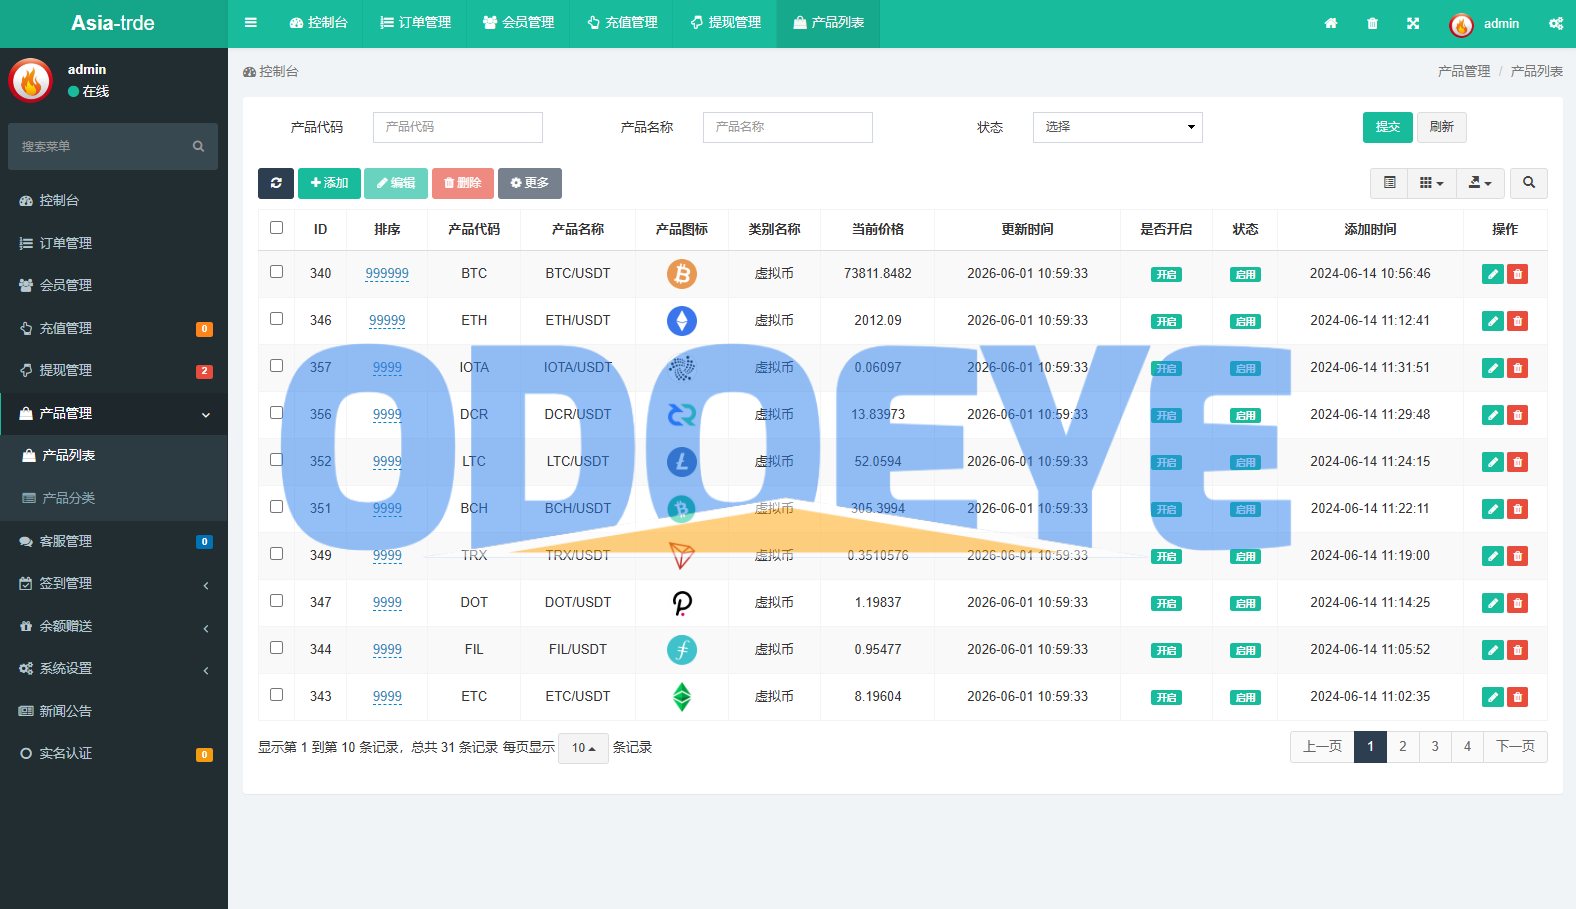This screenshot has width=1576, height=909.
Task: Switch to the 充值管理 top tab
Action: (622, 23)
